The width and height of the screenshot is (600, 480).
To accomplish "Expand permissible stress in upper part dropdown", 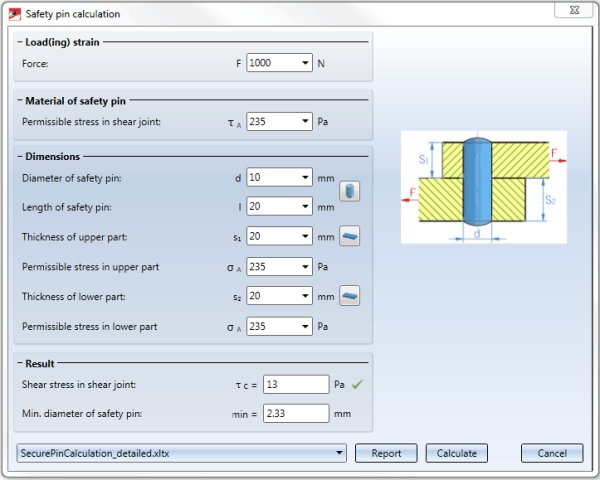I will (305, 267).
